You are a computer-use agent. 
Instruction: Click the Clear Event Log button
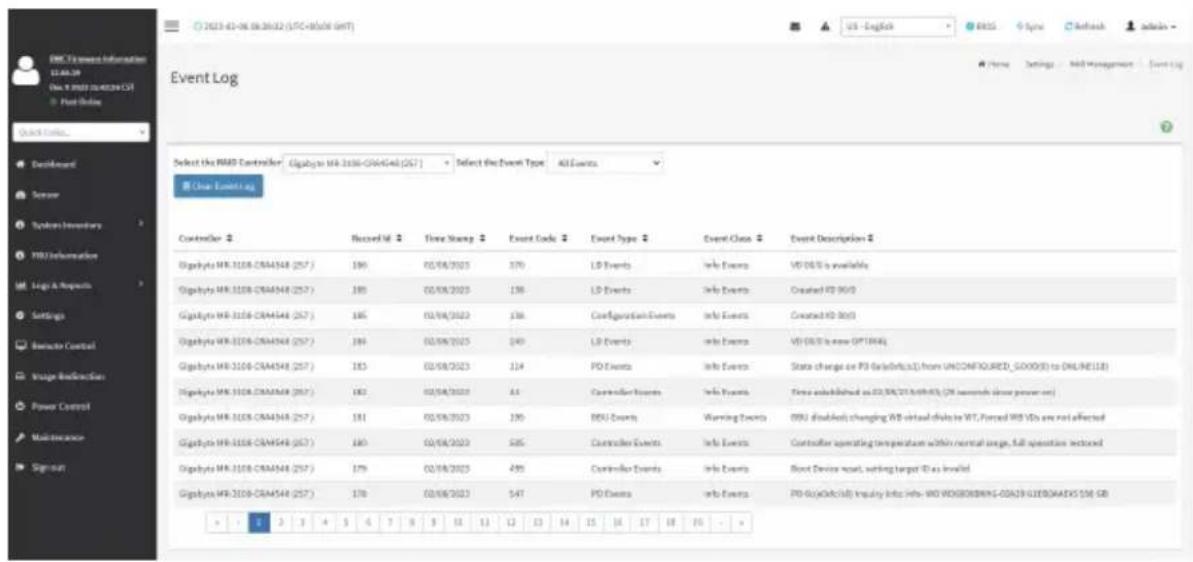[218, 186]
